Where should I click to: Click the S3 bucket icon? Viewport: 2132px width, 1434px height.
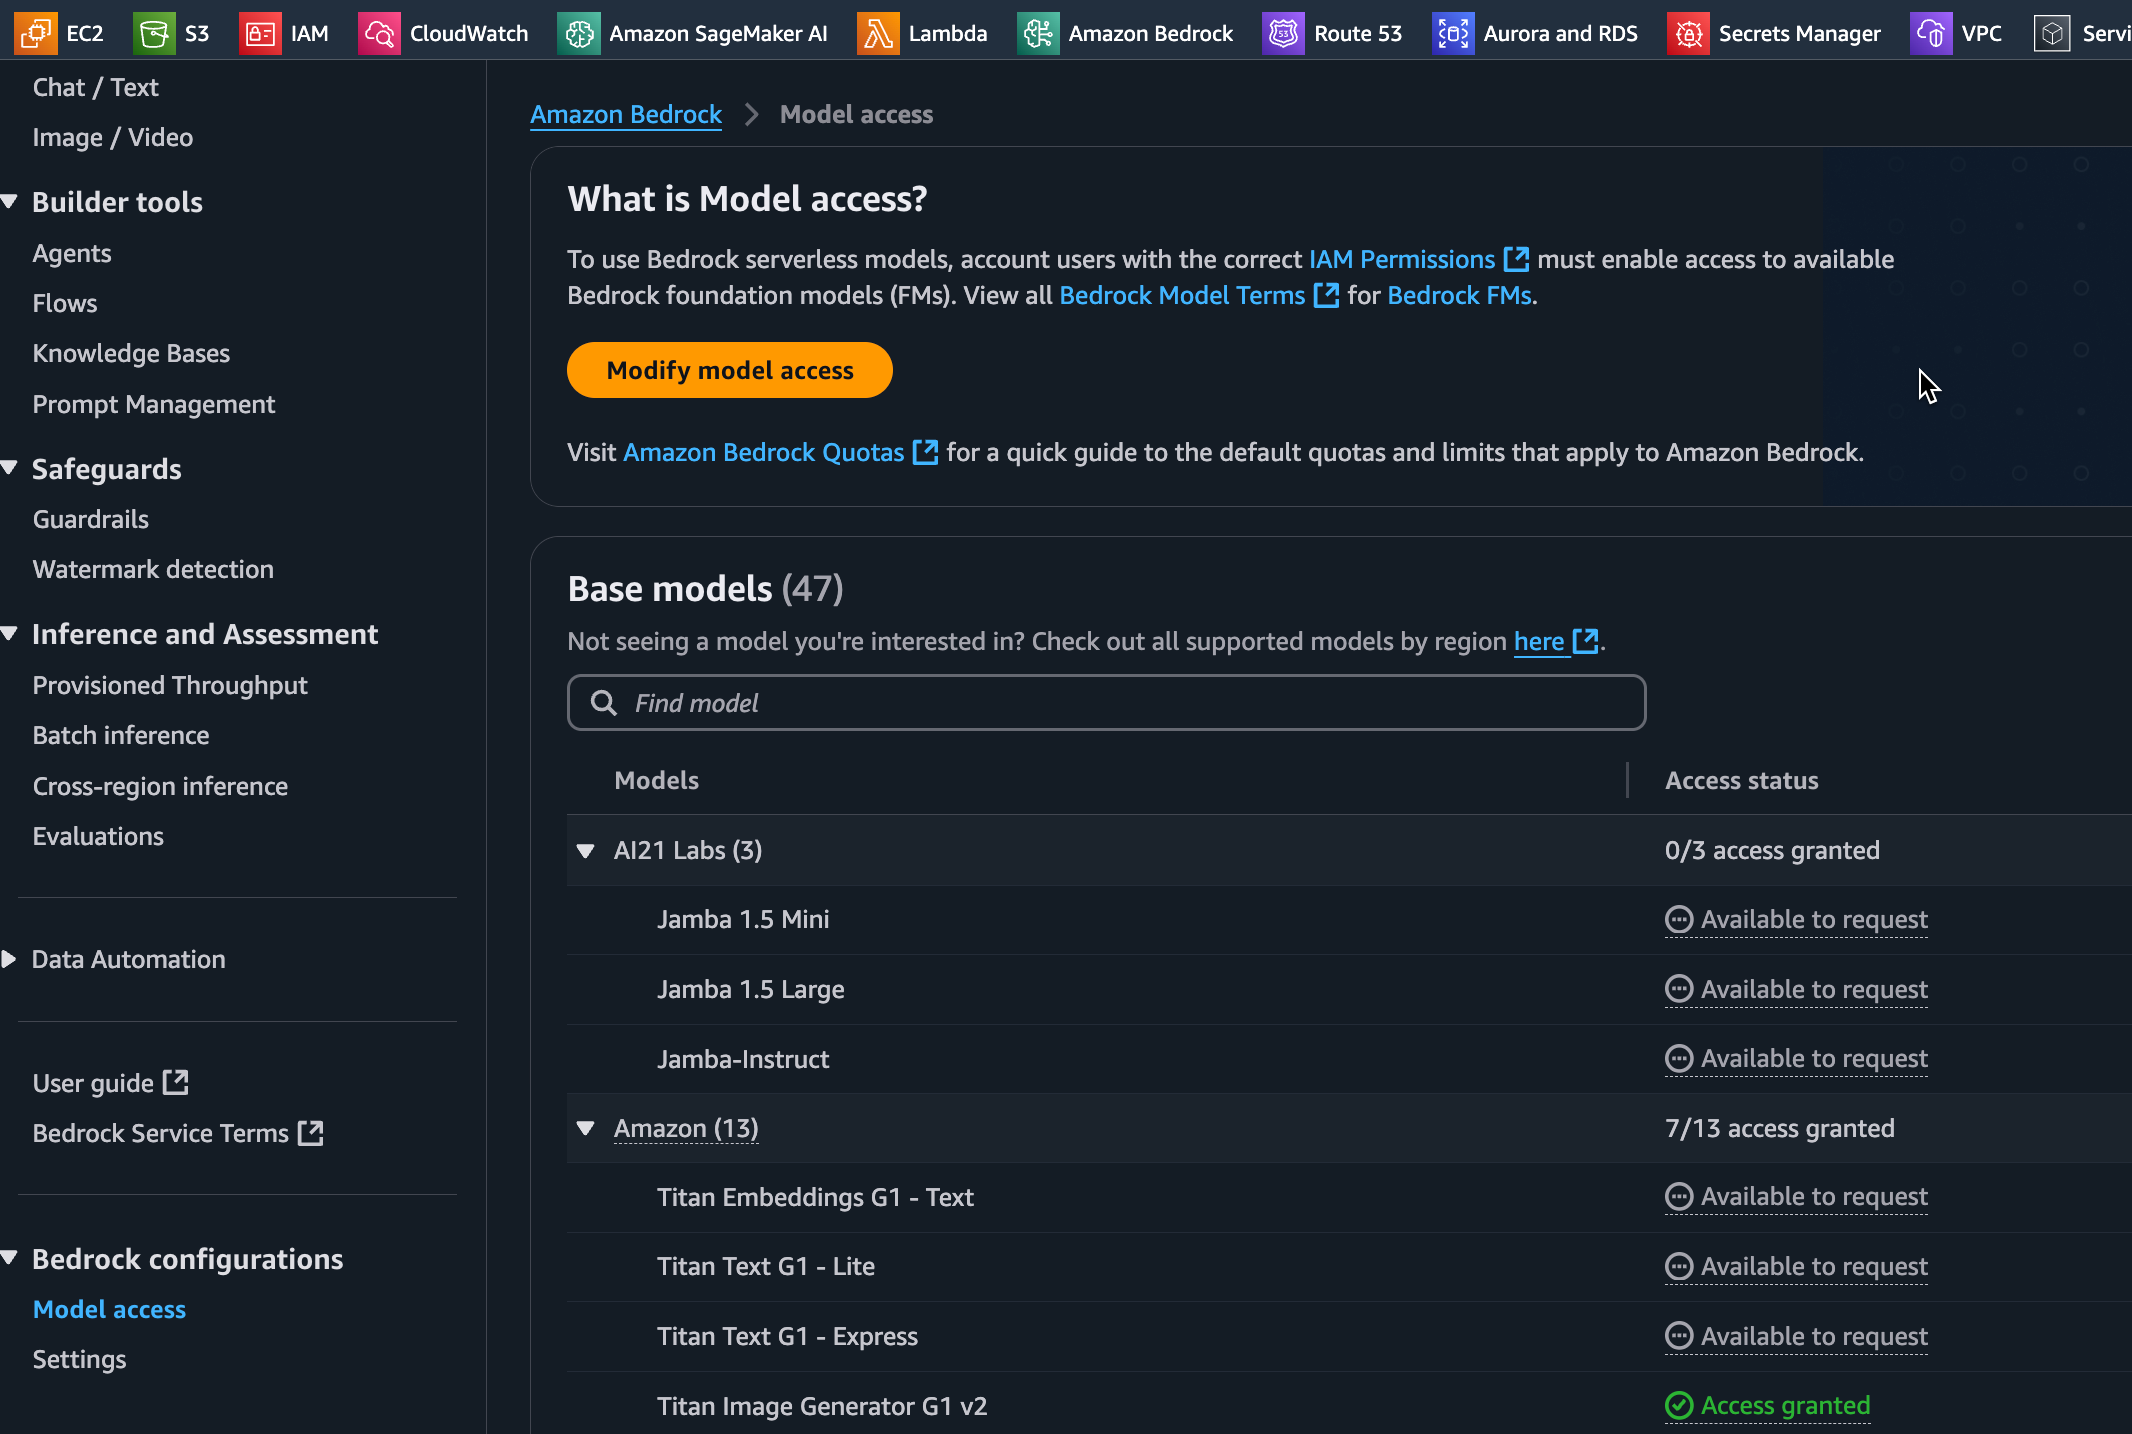click(154, 33)
